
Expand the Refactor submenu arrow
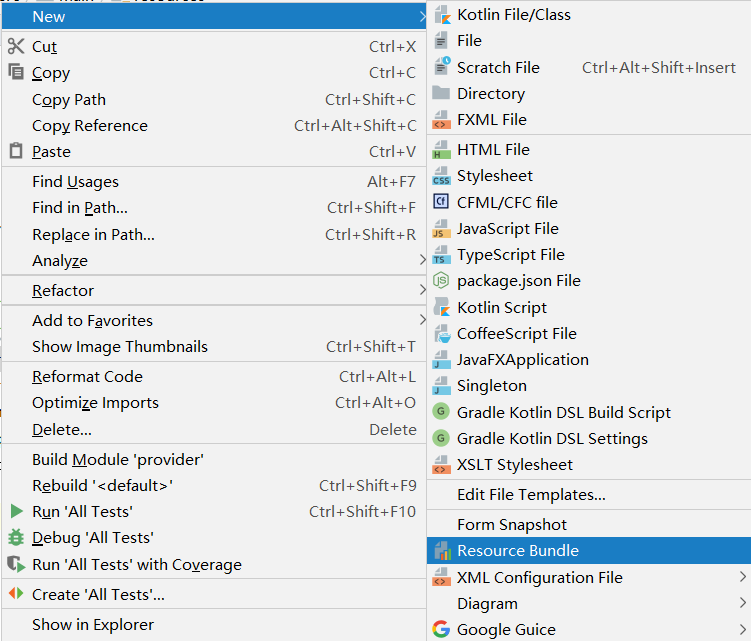pos(422,290)
